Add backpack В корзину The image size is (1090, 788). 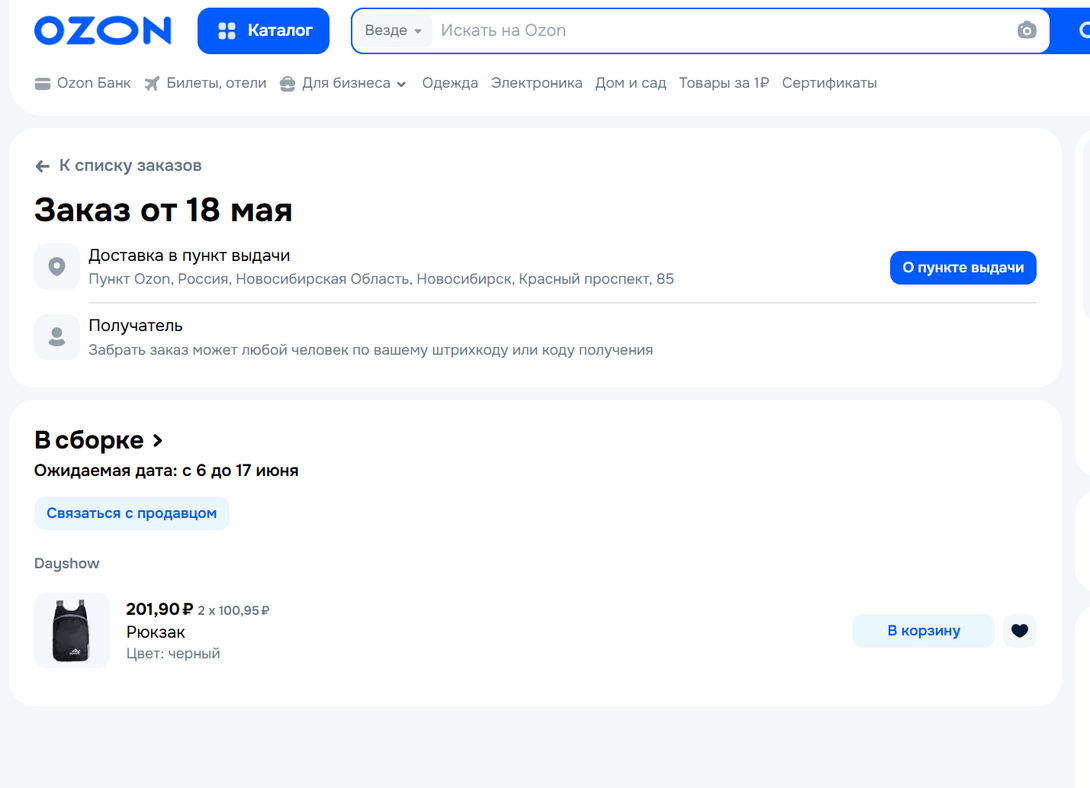tap(923, 631)
